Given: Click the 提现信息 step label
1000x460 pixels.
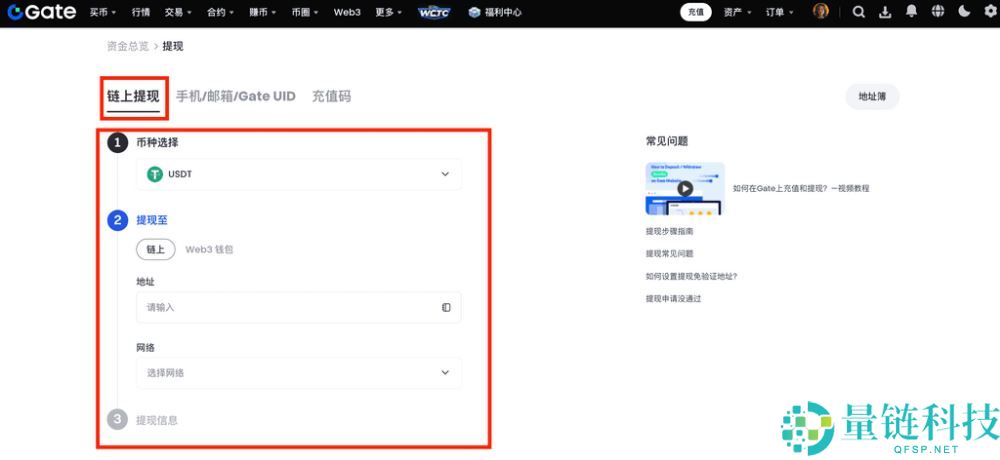Looking at the screenshot, I should pyautogui.click(x=157, y=420).
